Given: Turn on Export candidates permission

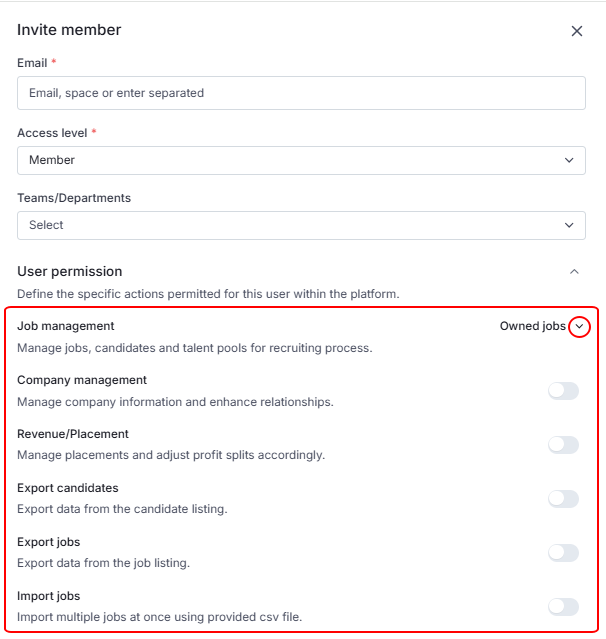Looking at the screenshot, I should 563,499.
